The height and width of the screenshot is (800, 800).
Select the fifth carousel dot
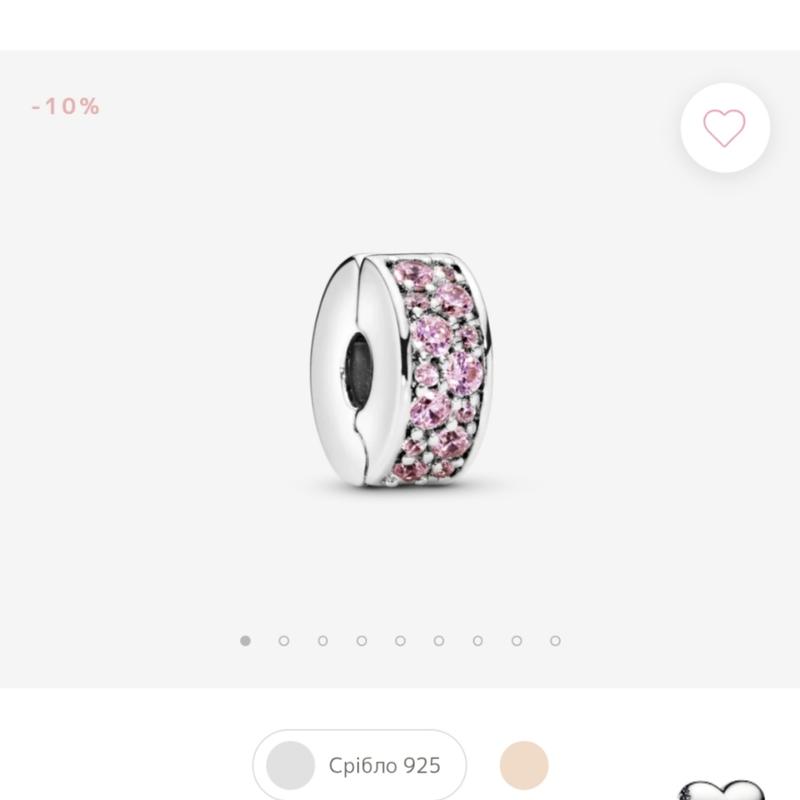[401, 640]
